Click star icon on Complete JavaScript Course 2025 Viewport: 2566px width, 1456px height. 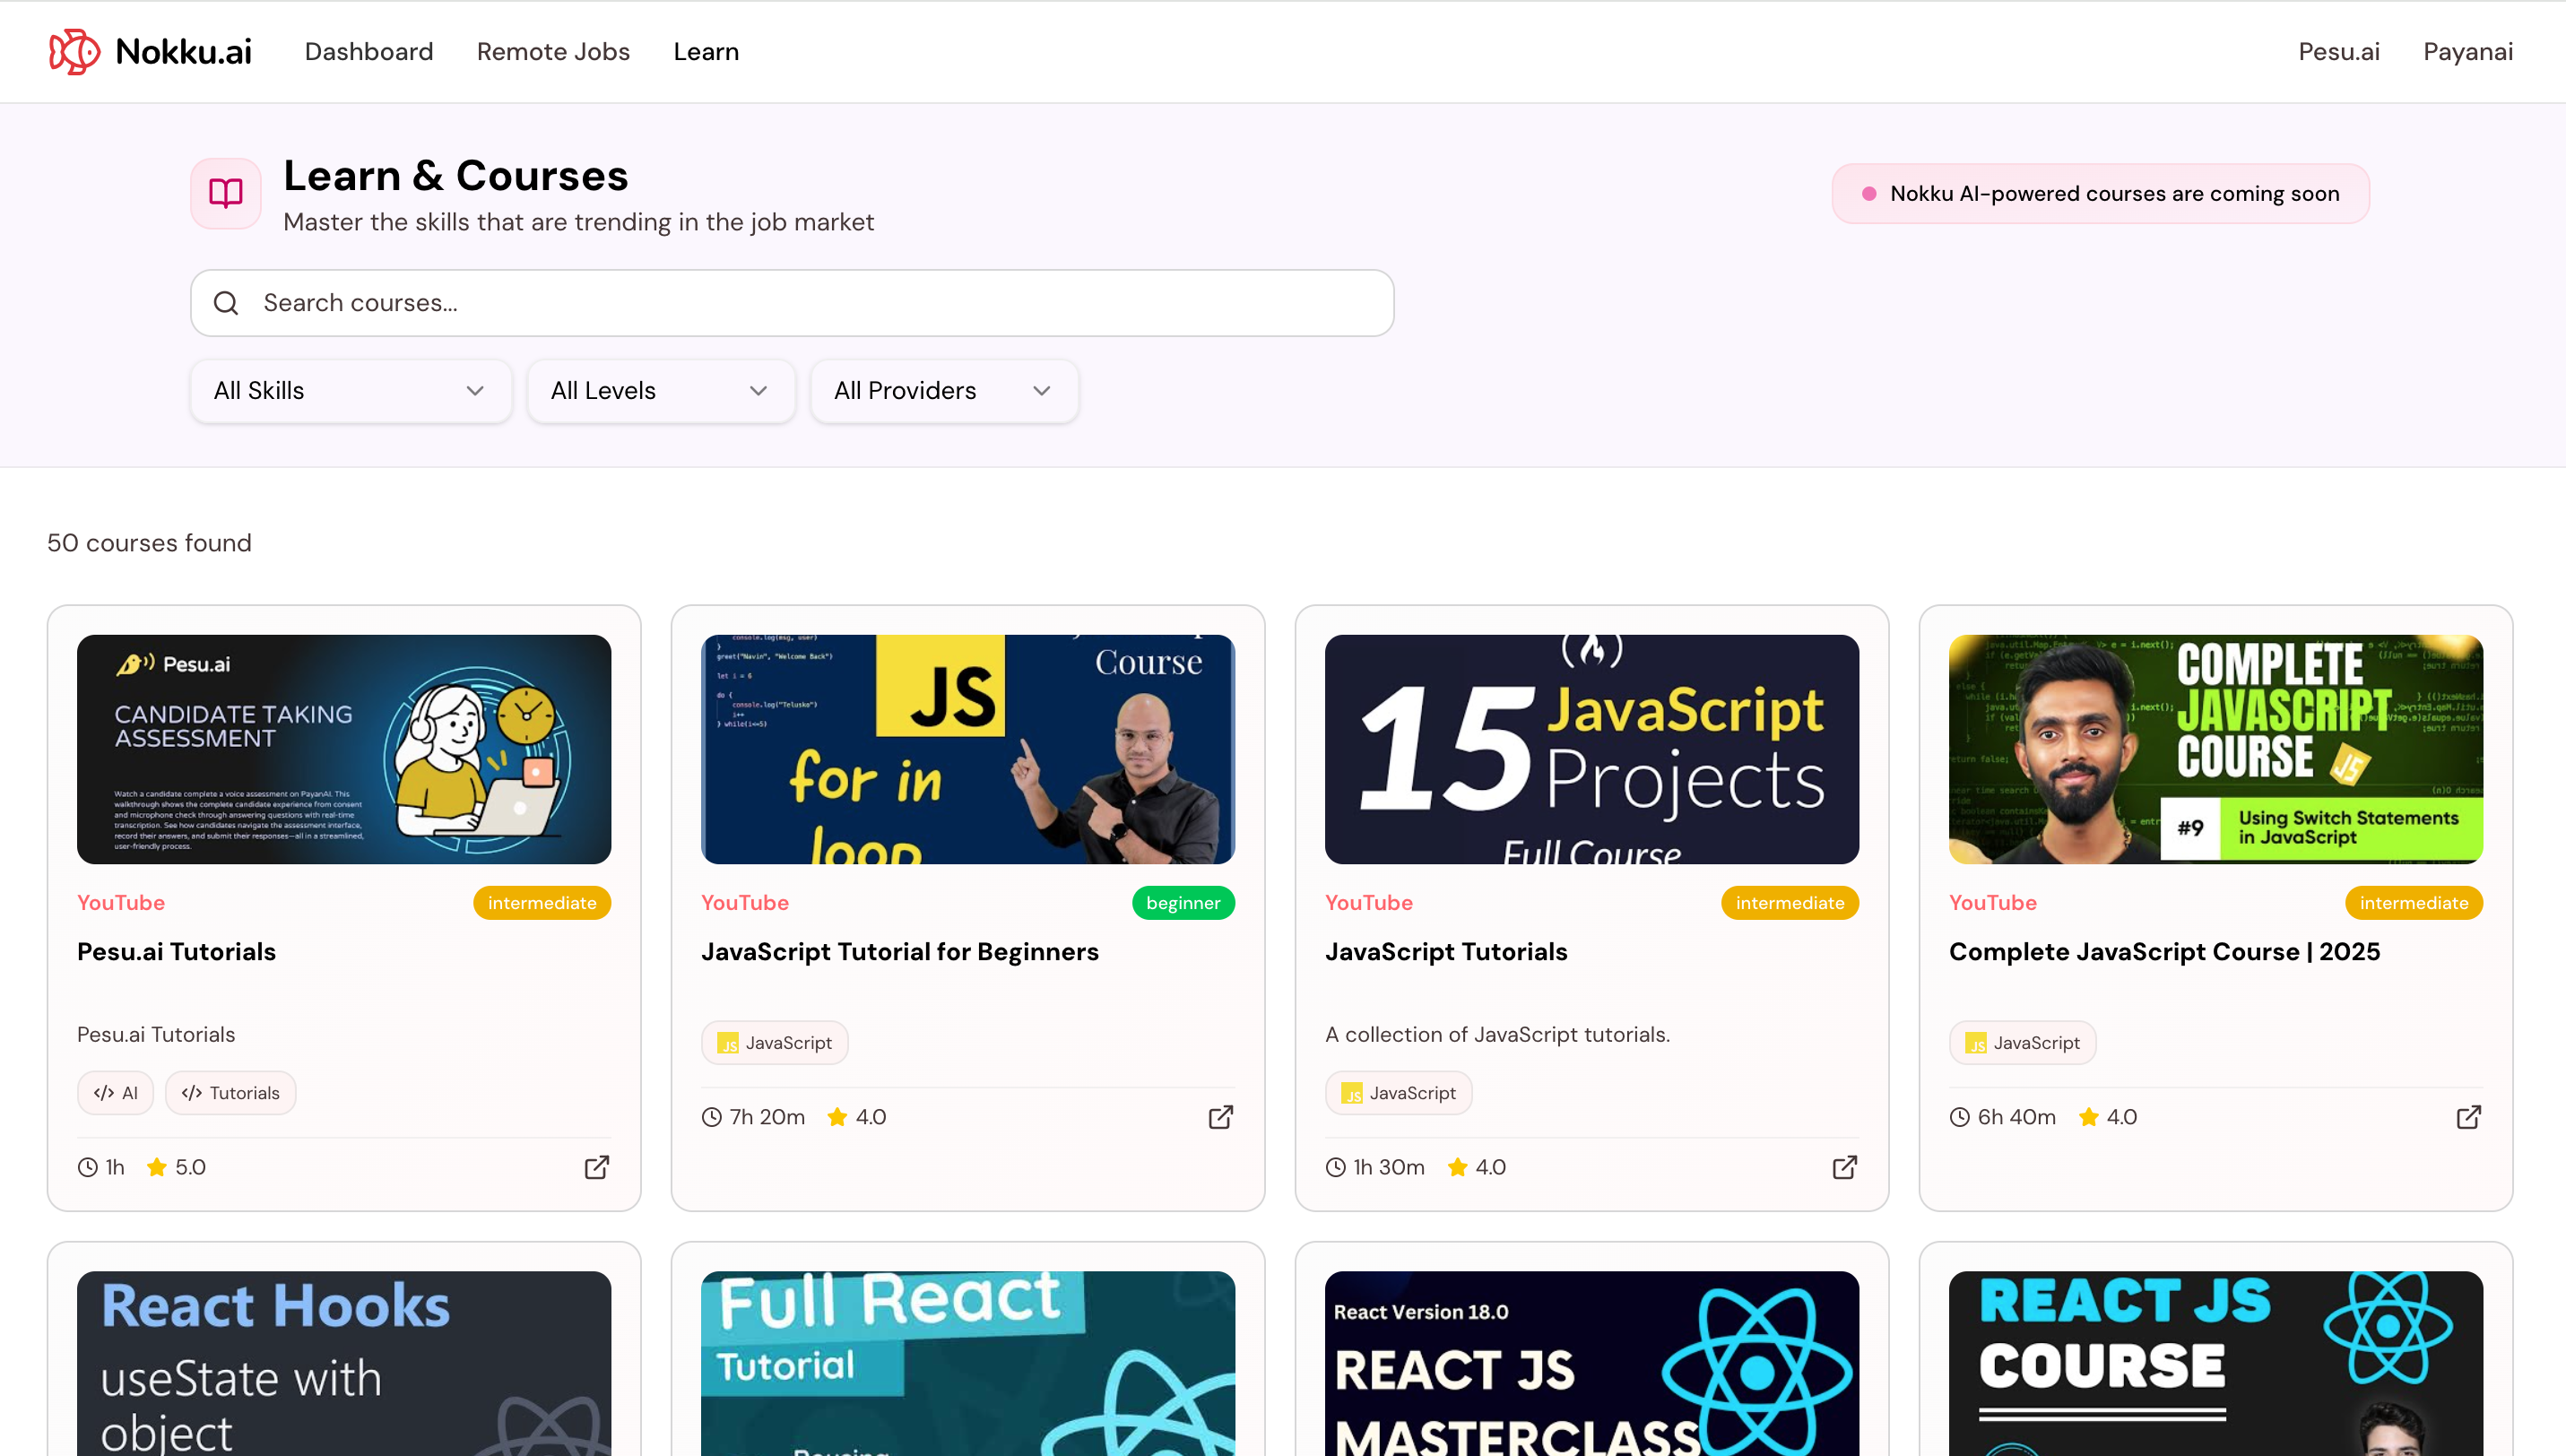tap(2089, 1117)
